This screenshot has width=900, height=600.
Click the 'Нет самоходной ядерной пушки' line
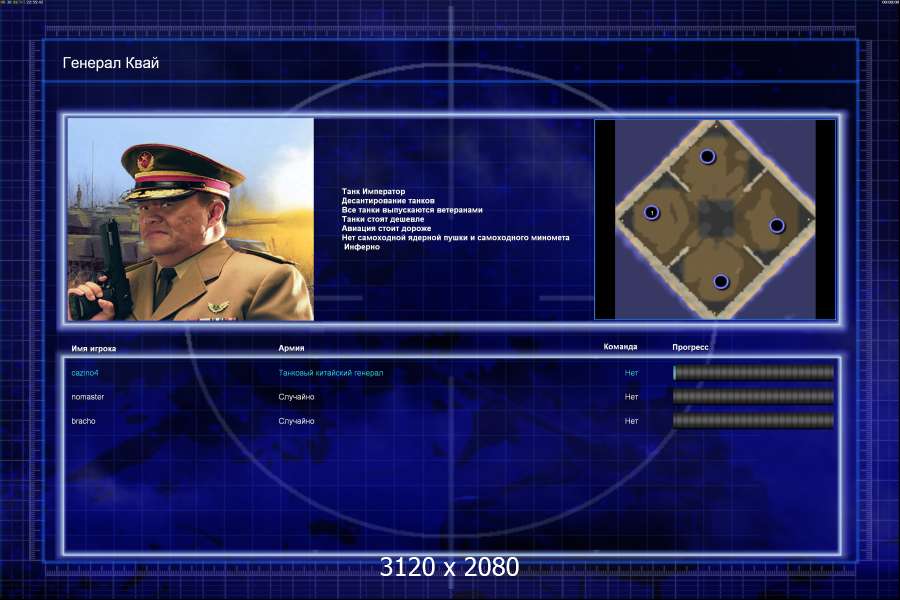click(x=455, y=237)
